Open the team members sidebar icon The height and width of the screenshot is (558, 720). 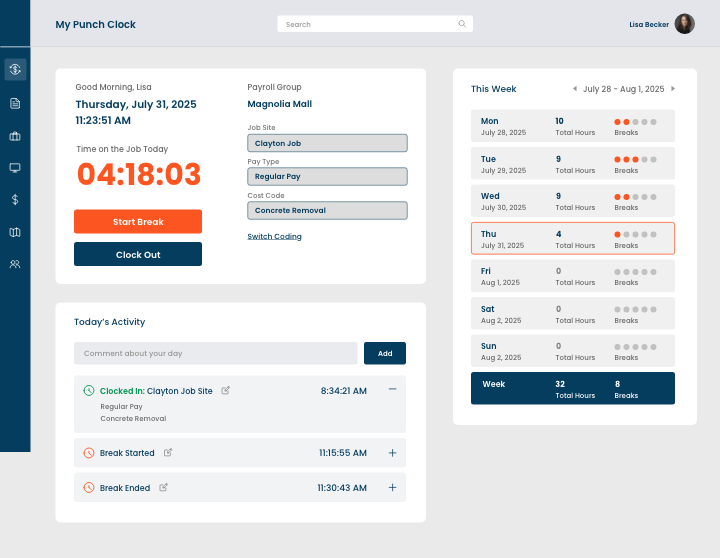coord(15,264)
